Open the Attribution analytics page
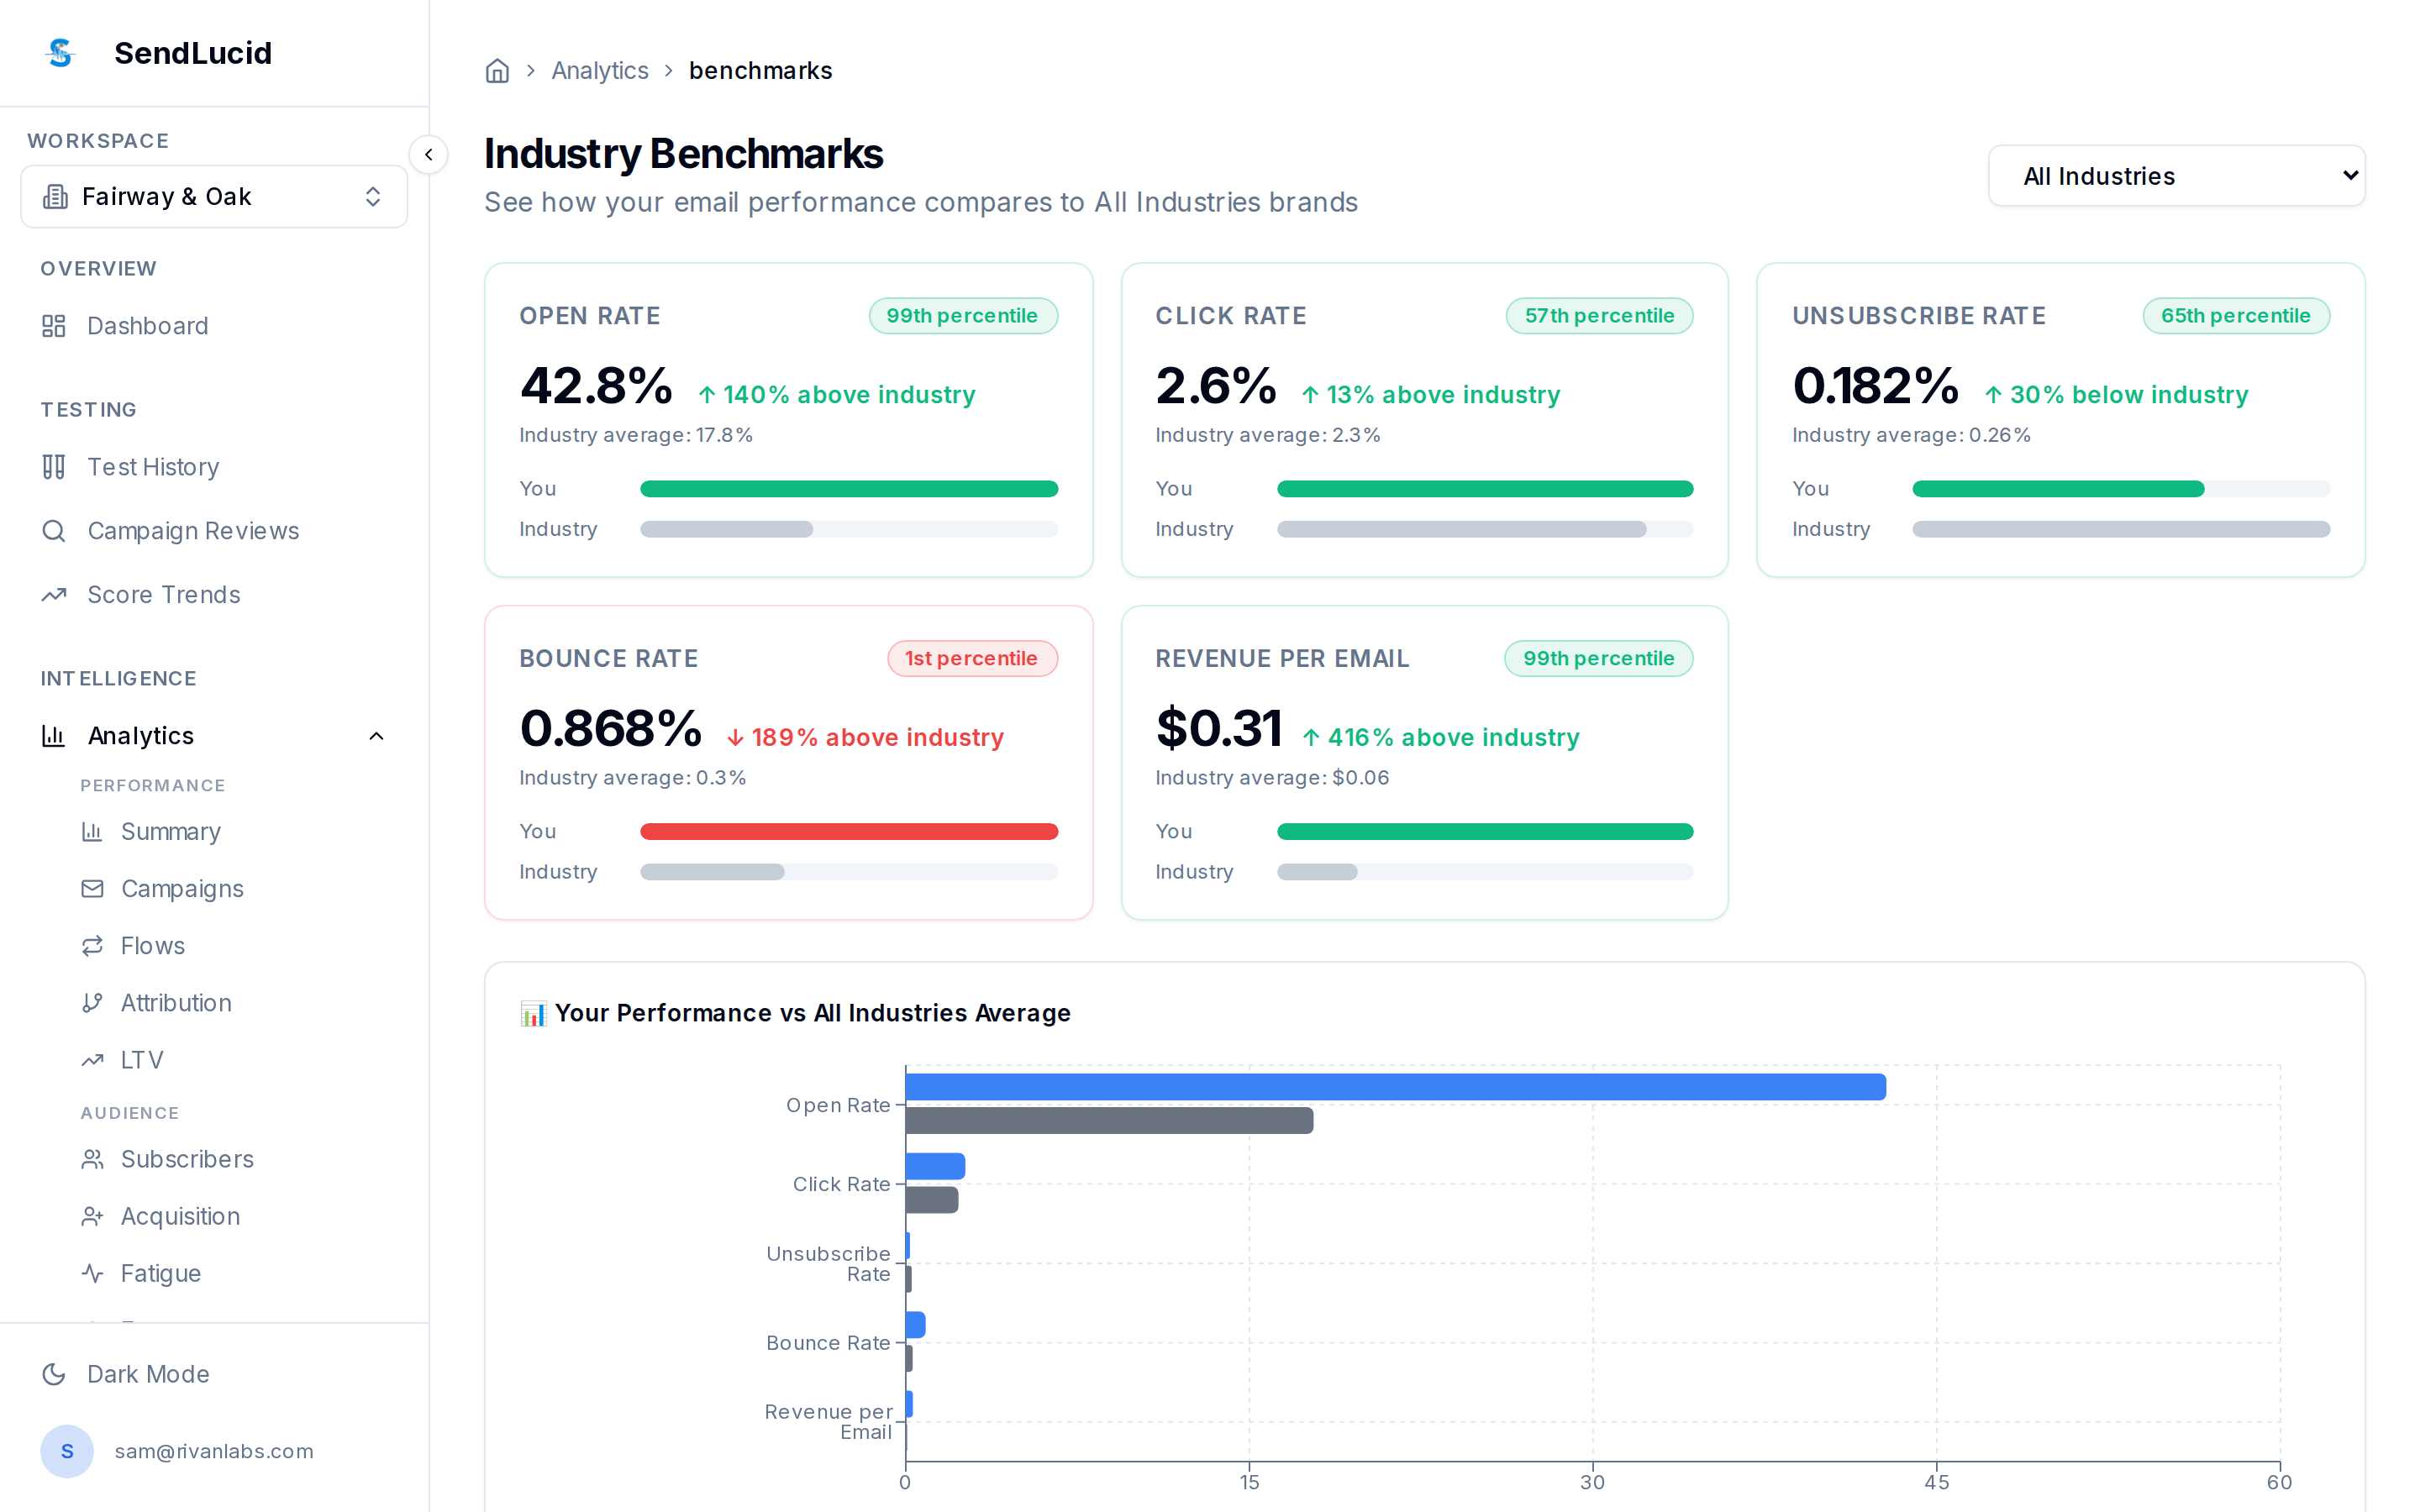 tap(234, 1003)
